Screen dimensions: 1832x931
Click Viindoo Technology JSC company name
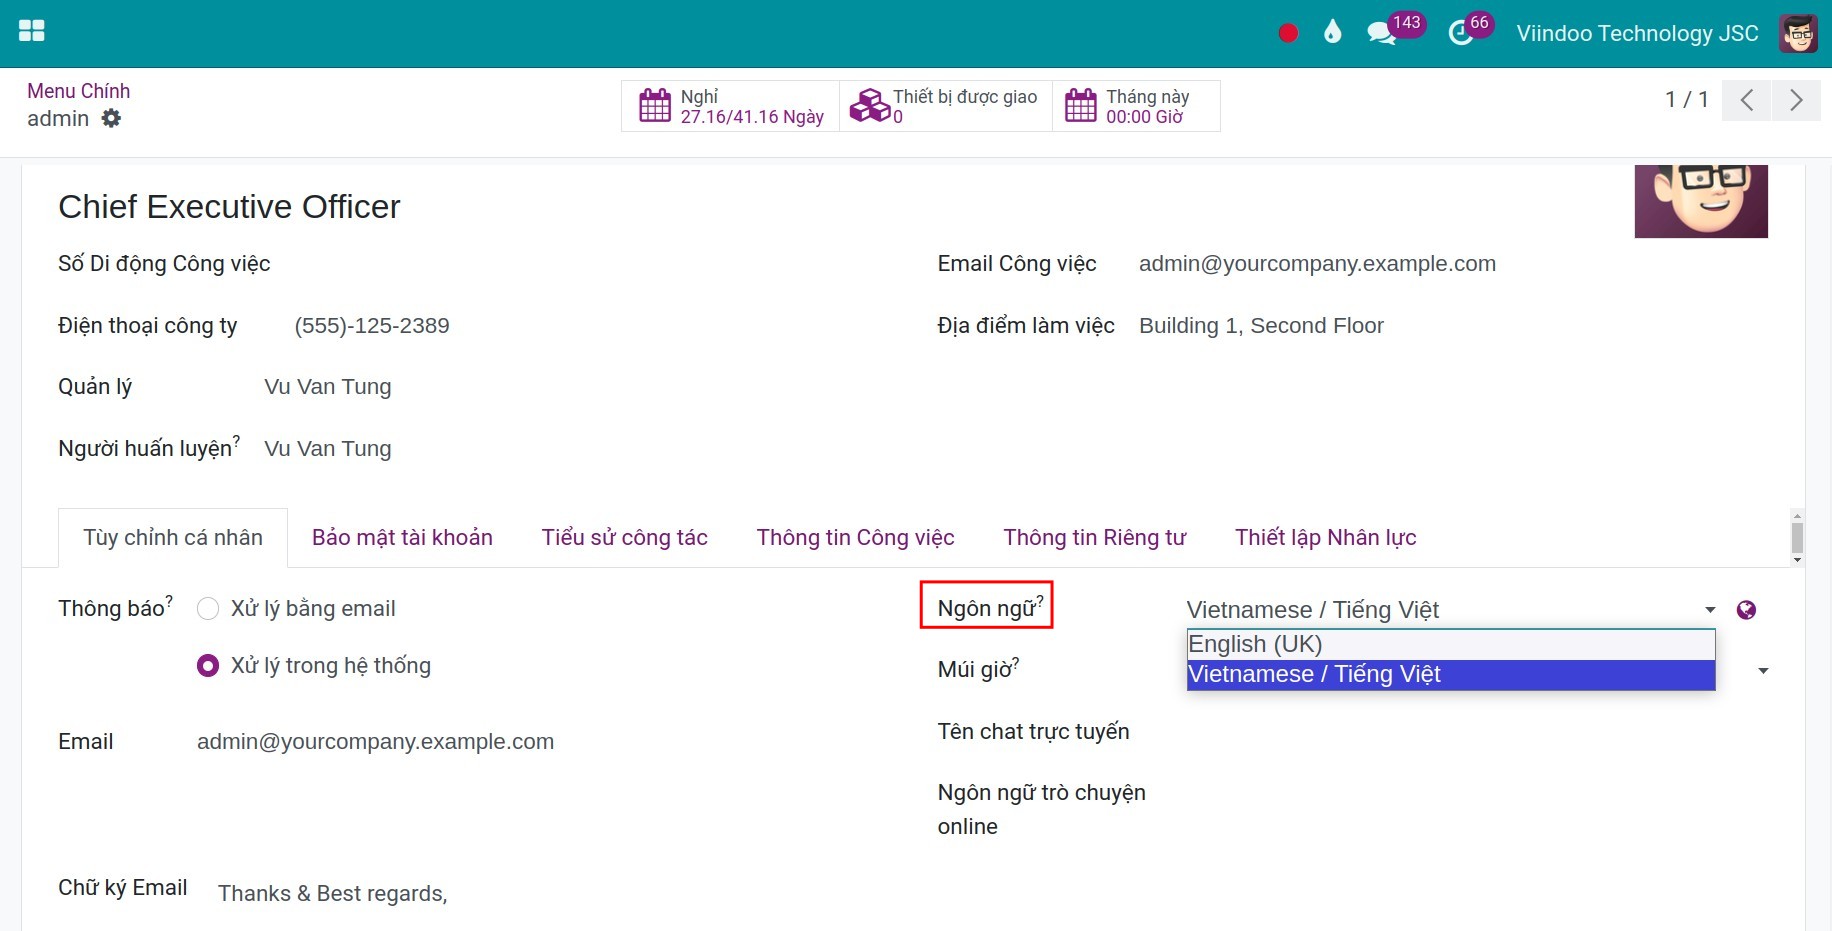click(x=1637, y=33)
